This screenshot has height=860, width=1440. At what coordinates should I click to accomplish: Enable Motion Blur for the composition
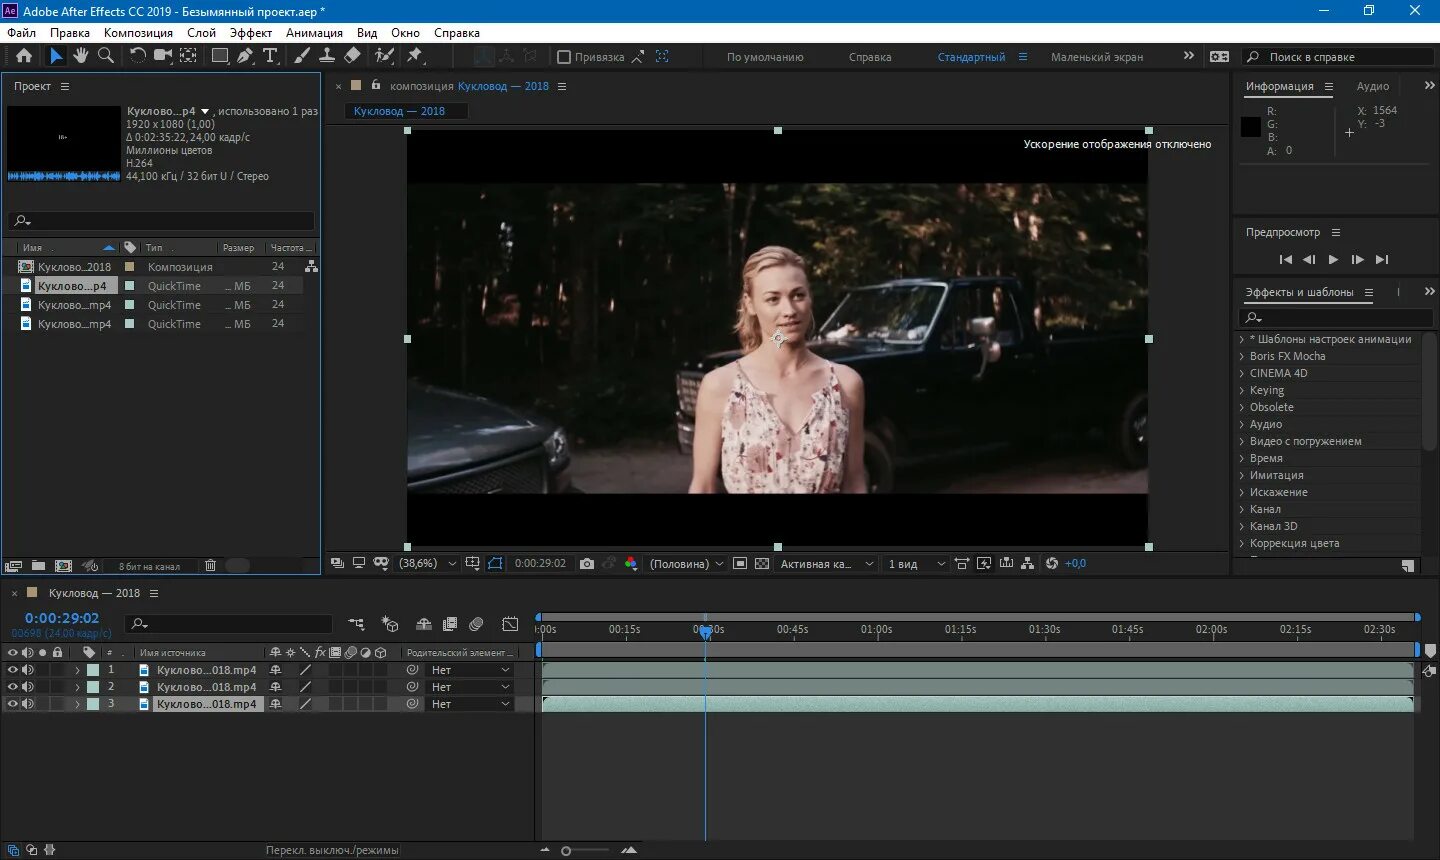point(476,624)
